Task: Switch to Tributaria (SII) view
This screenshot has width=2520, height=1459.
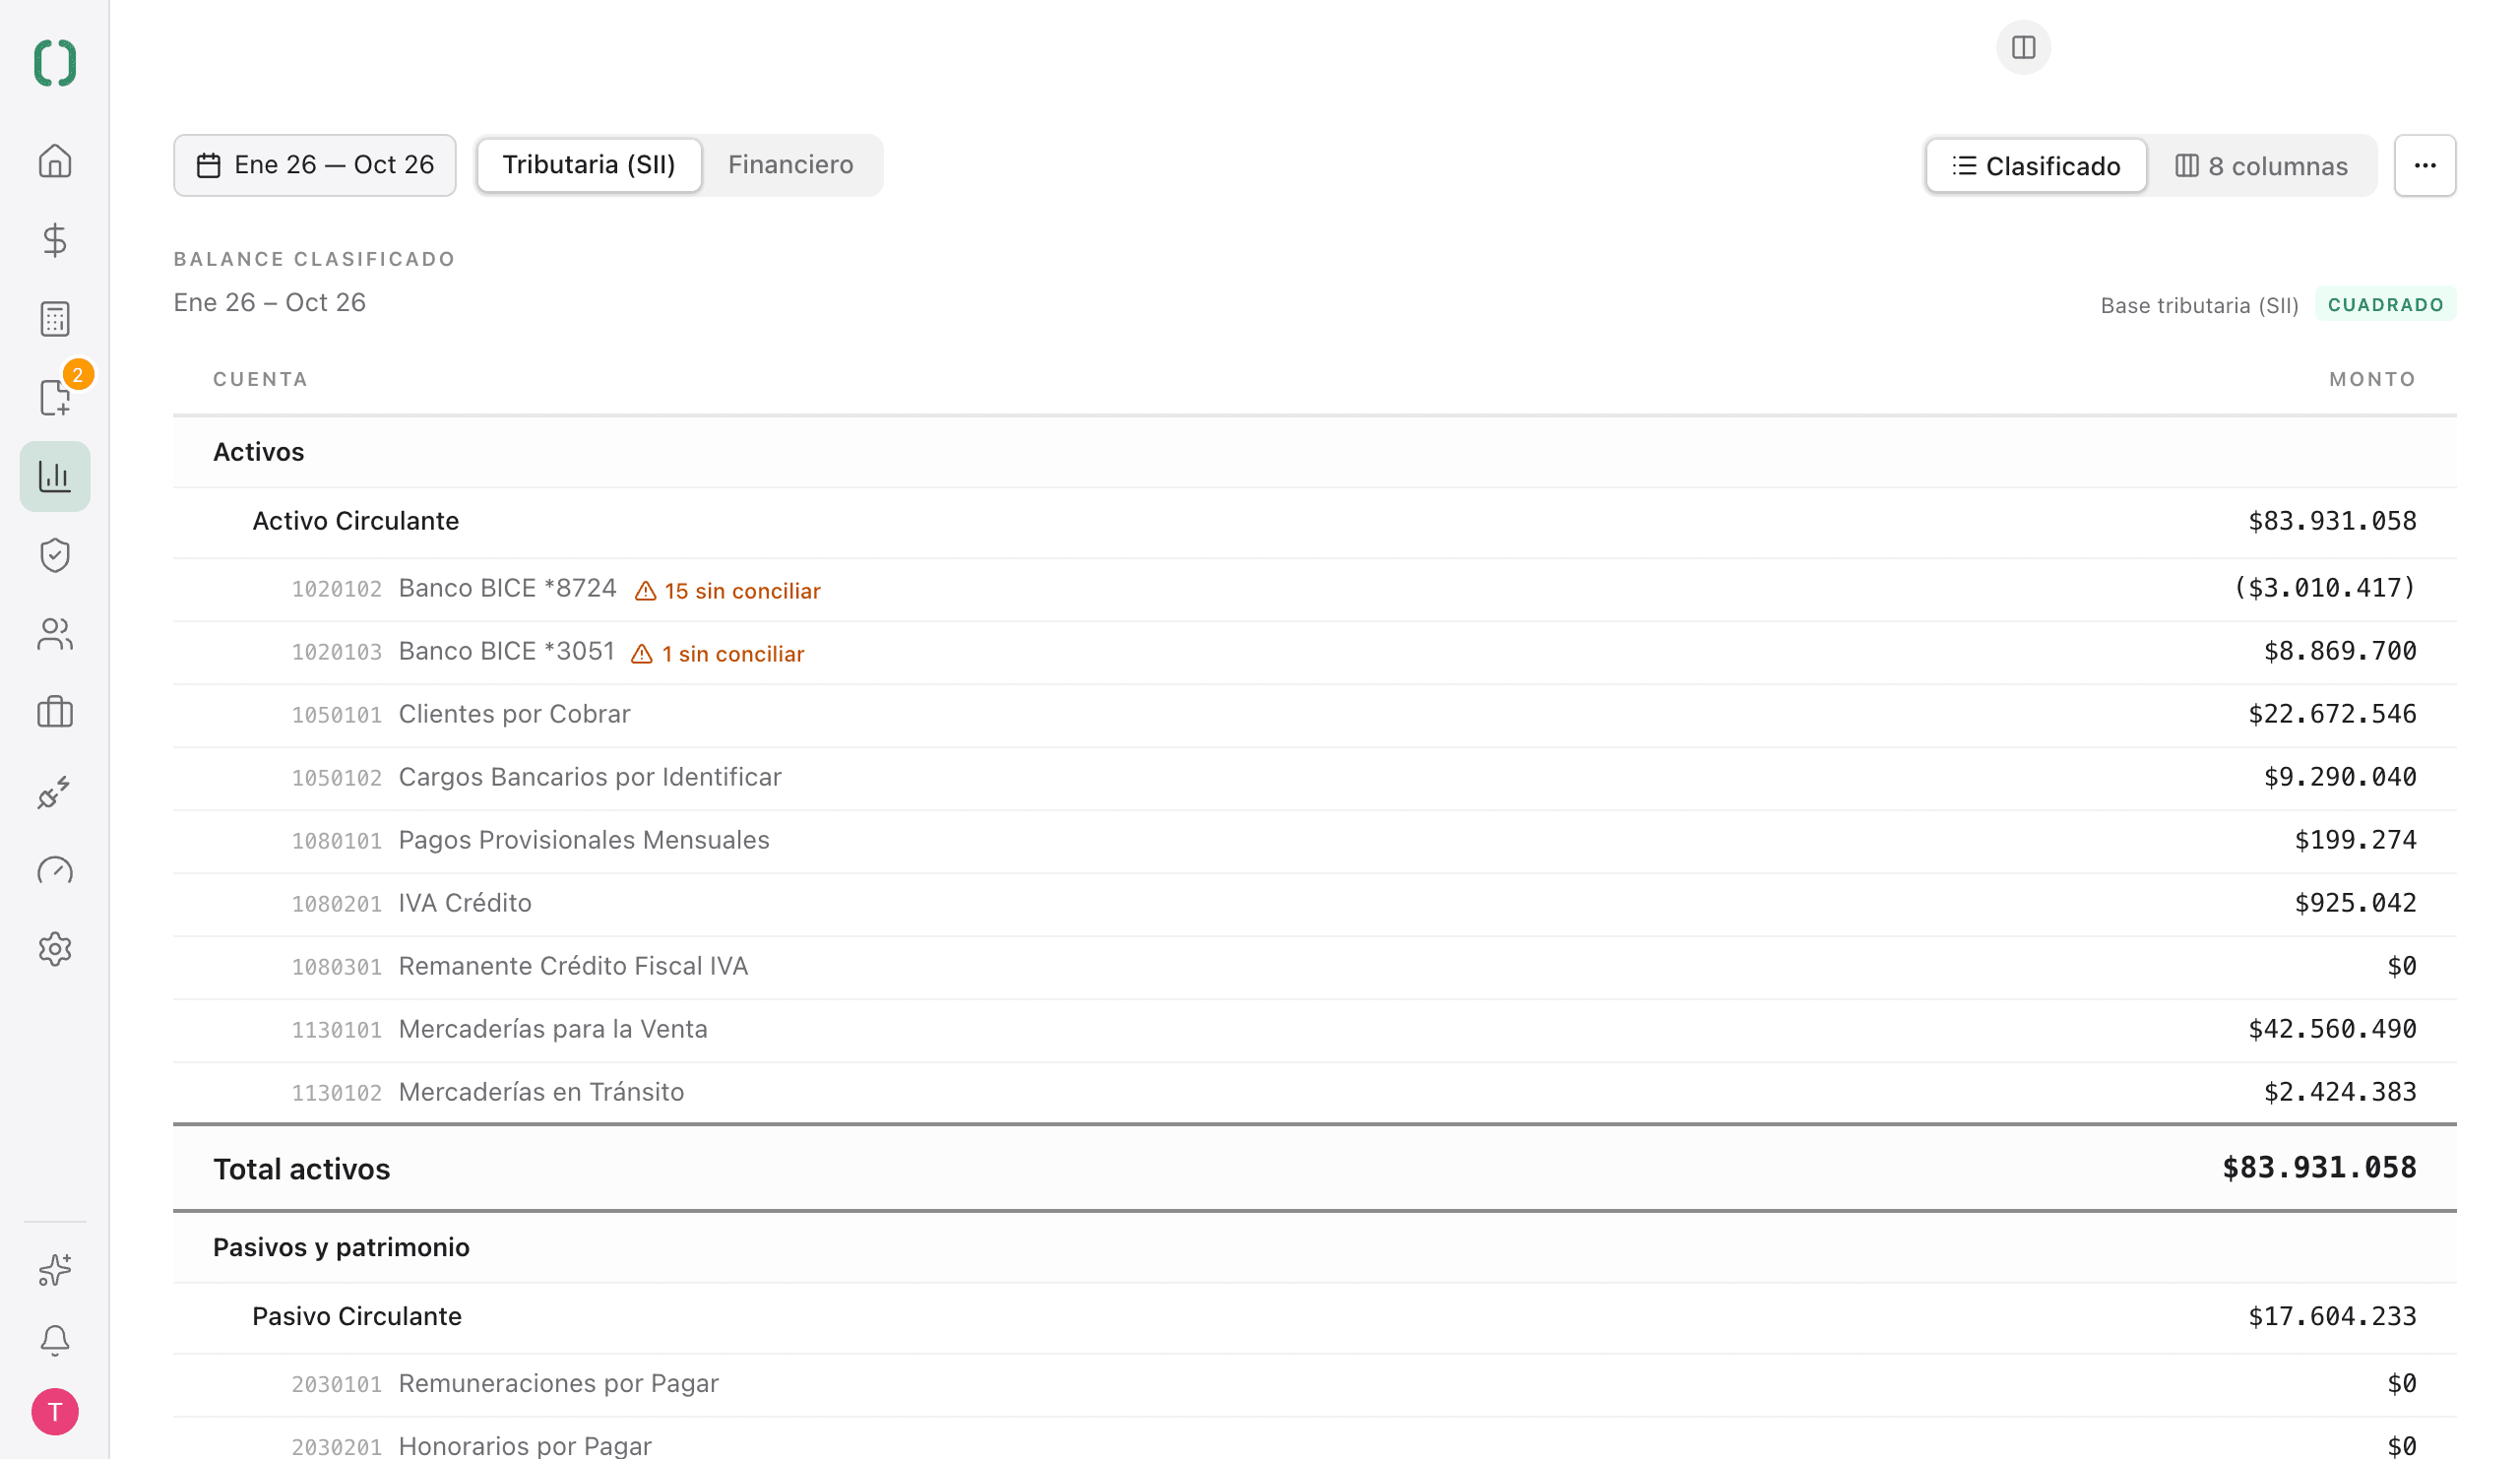Action: point(589,165)
